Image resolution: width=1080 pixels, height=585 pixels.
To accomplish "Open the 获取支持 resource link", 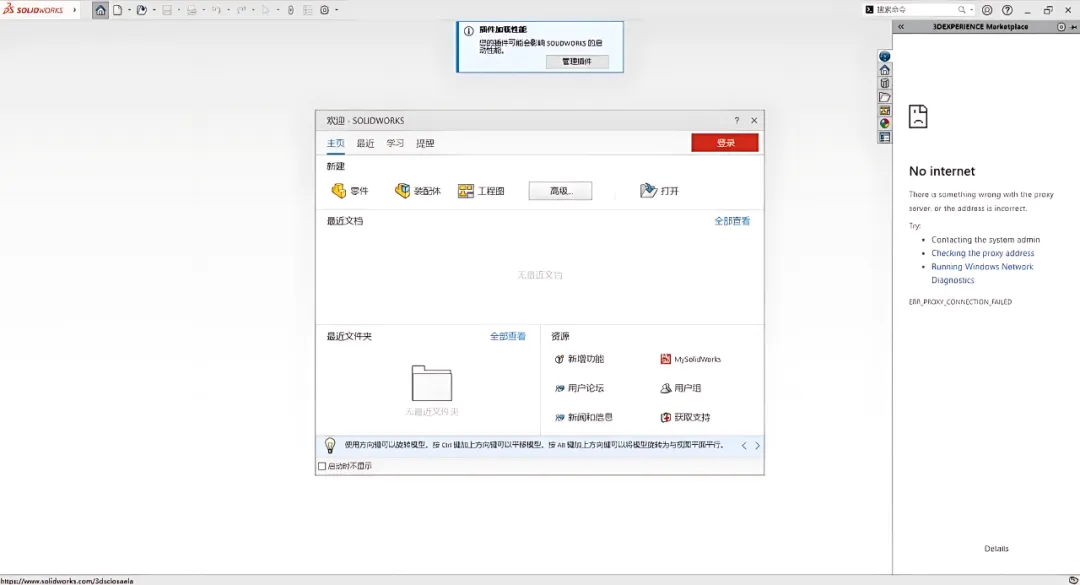I will click(x=685, y=417).
